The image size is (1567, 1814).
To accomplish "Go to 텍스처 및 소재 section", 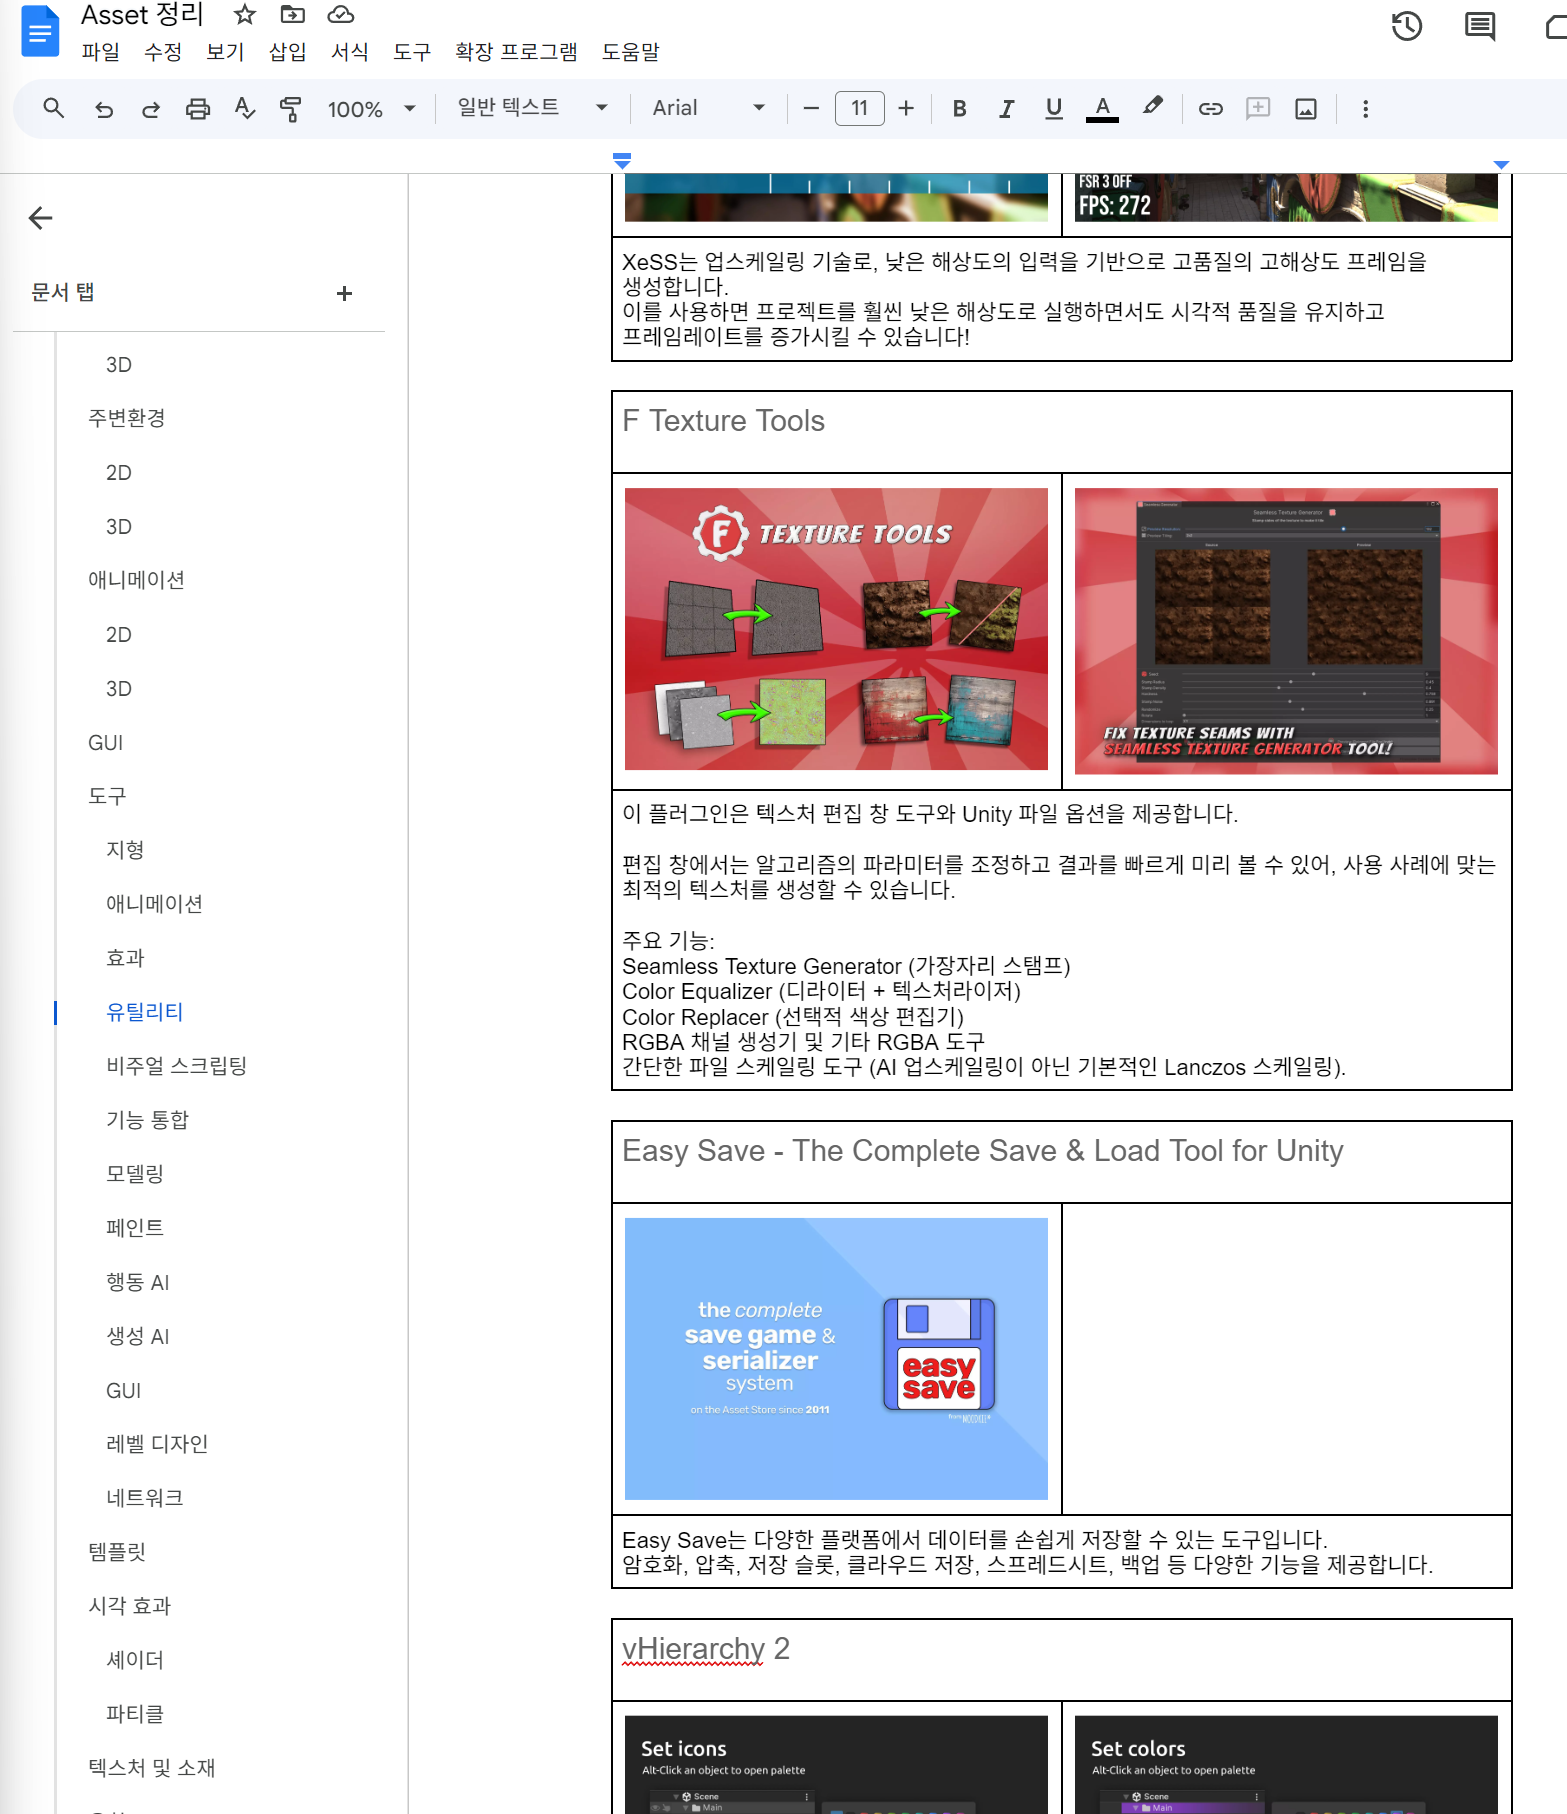I will [x=152, y=1768].
